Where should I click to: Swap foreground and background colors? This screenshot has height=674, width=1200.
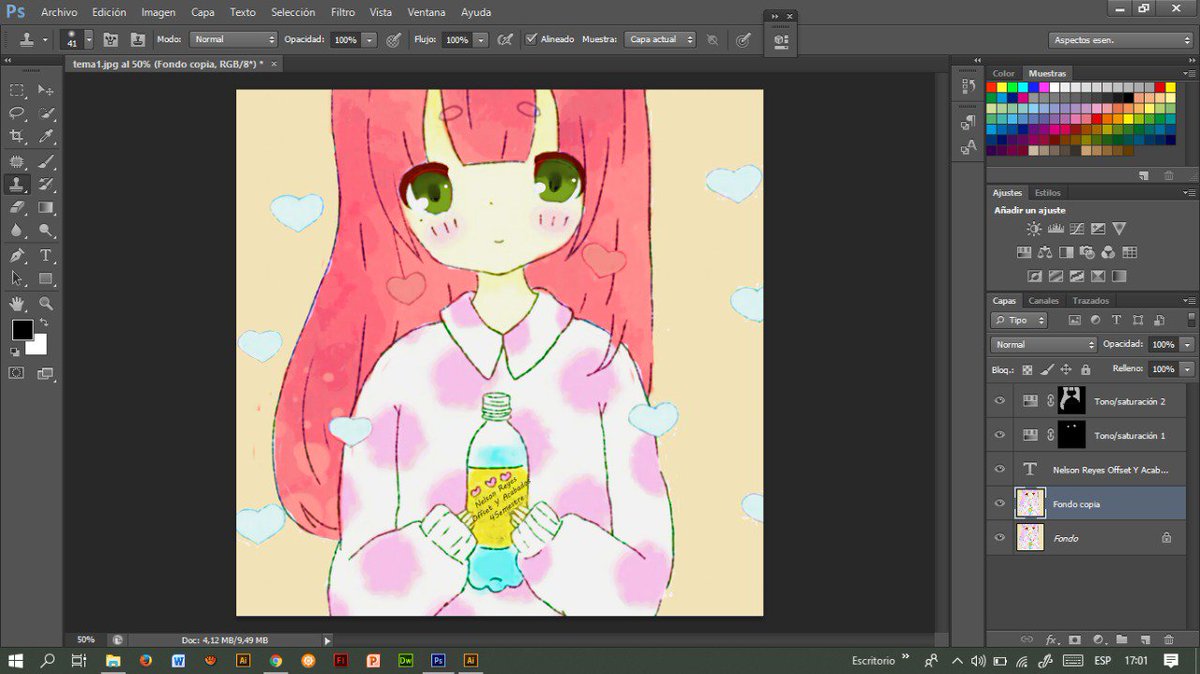44,323
